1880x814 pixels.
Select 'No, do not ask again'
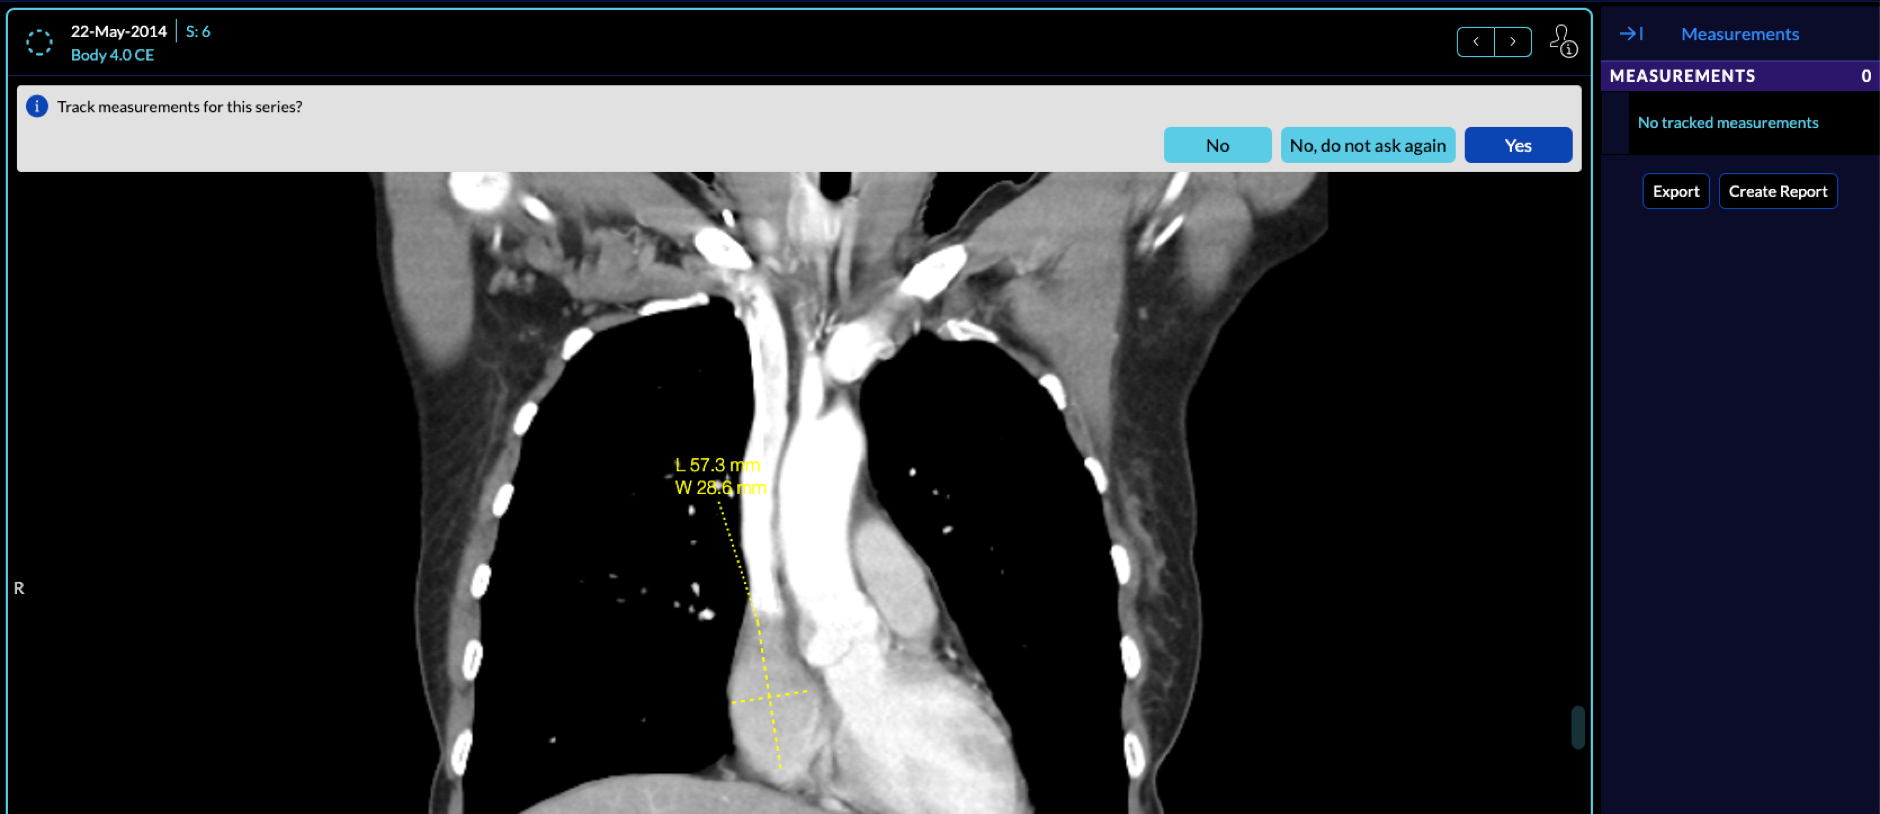point(1367,146)
